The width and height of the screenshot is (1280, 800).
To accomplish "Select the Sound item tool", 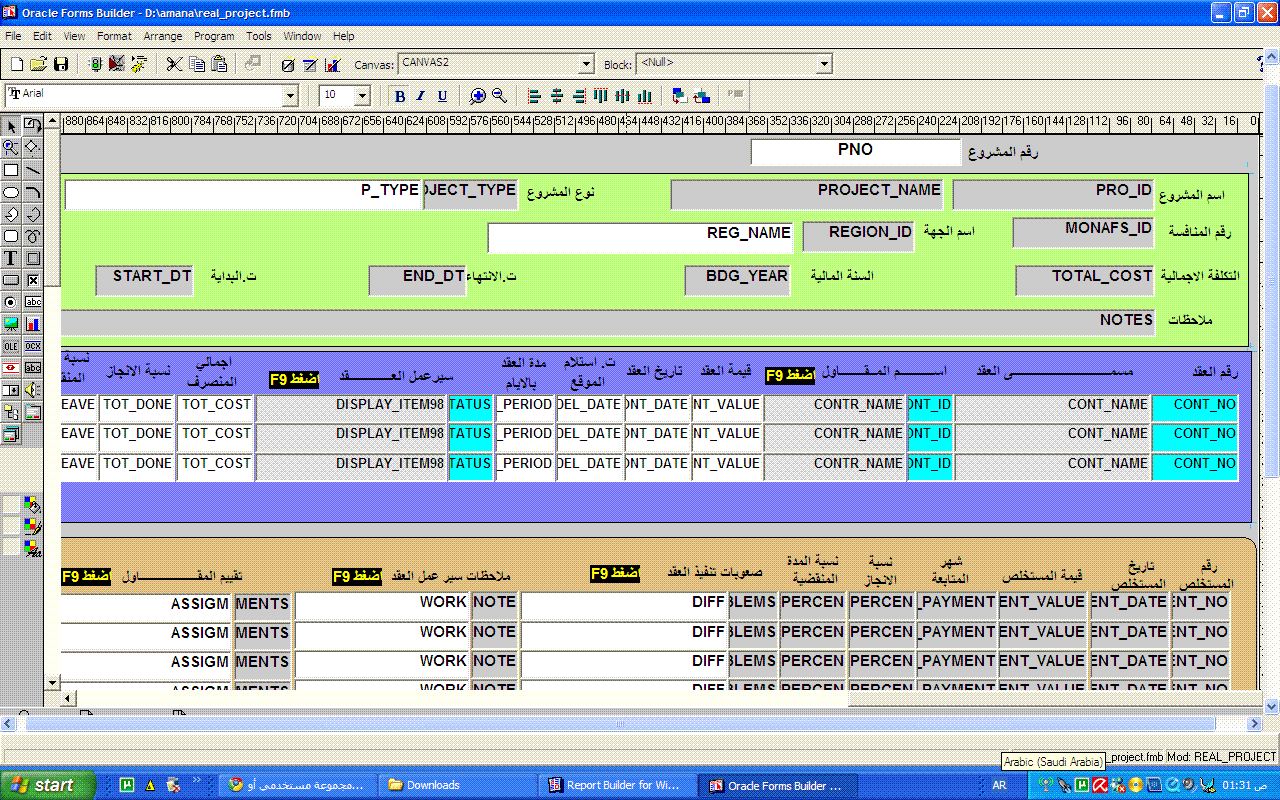I will (33, 390).
